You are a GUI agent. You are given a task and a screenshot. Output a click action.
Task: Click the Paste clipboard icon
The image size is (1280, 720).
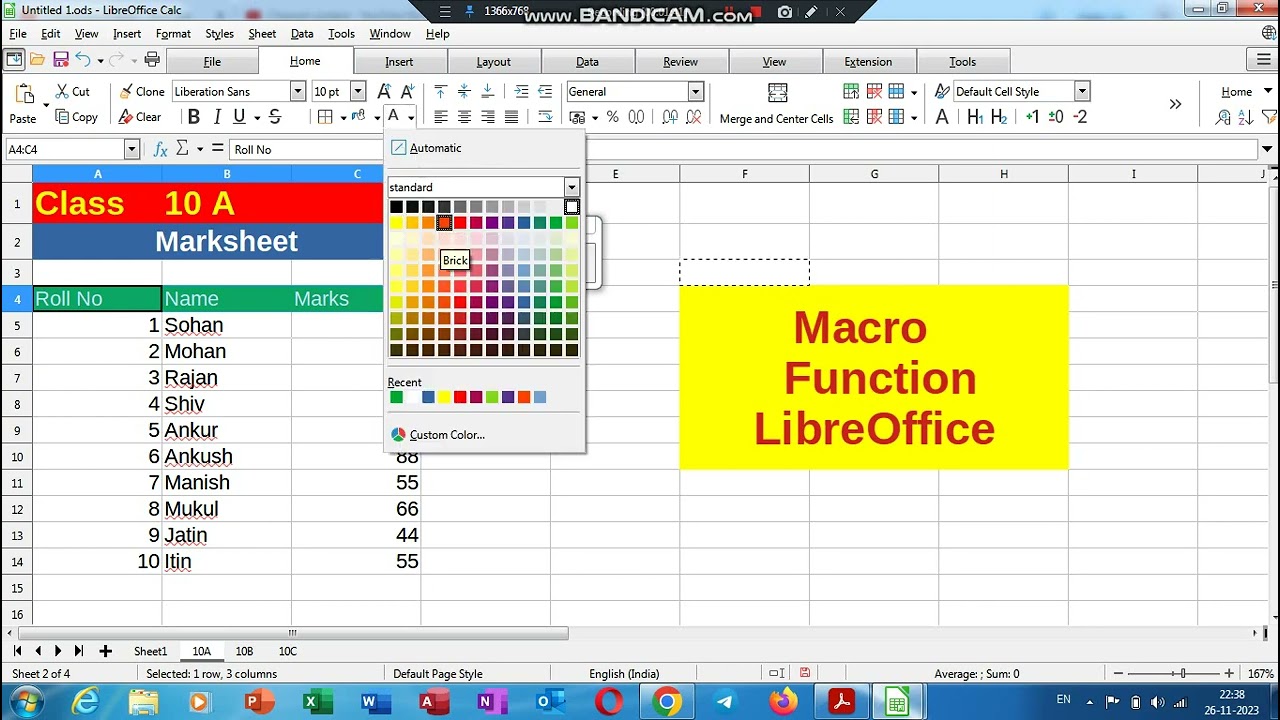[x=24, y=96]
